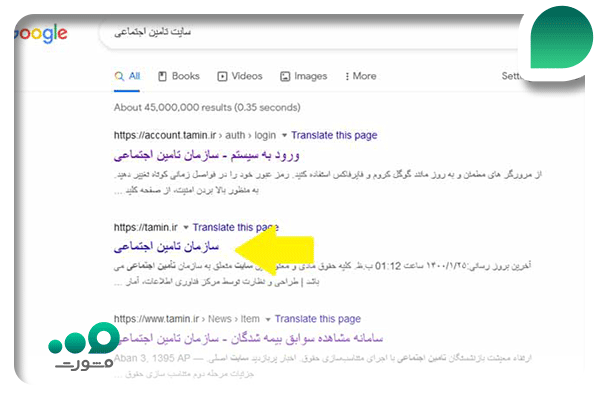
Task: Expand dropdown arrow next to www.tamin.ir News Item
Action: coord(268,319)
